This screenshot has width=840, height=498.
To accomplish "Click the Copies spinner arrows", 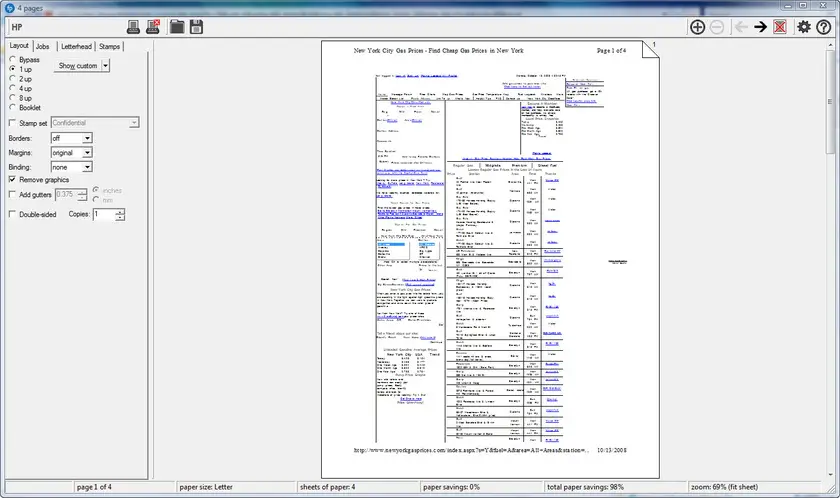I will [x=120, y=214].
